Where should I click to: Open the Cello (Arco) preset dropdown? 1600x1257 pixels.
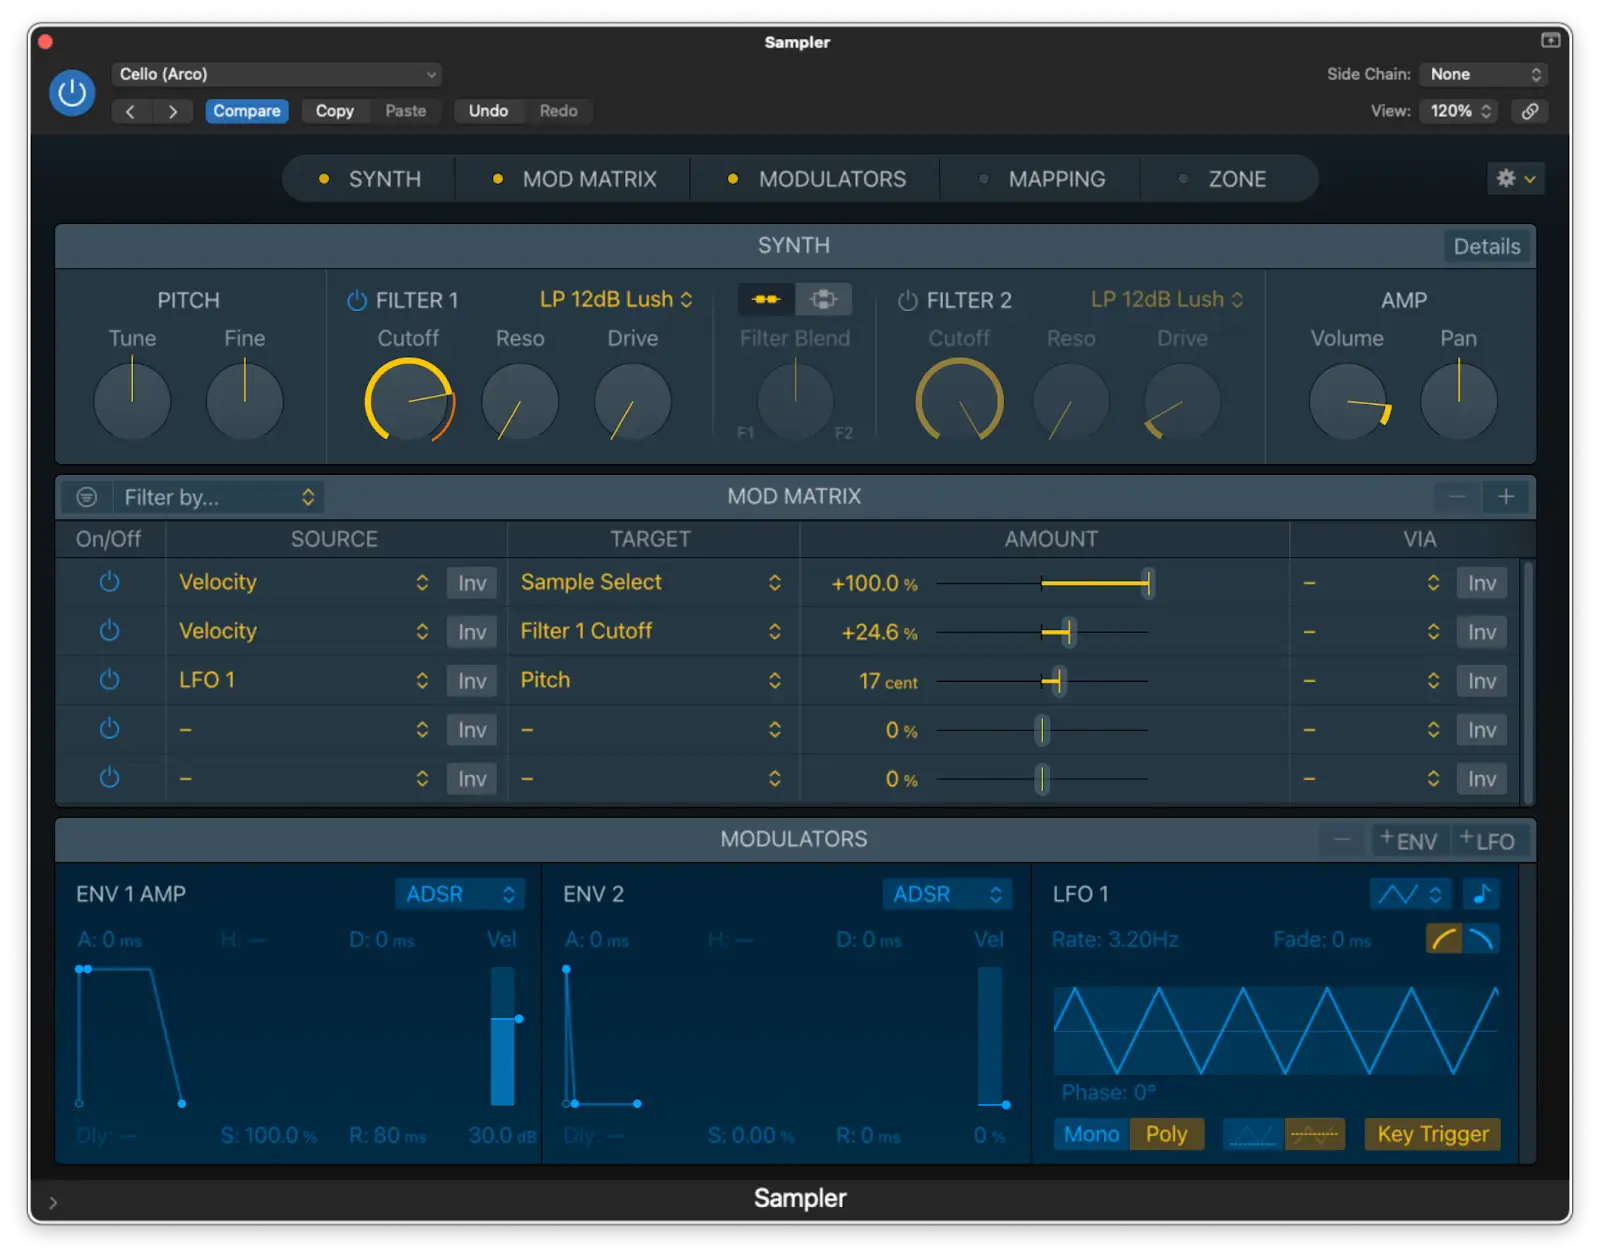pos(276,74)
